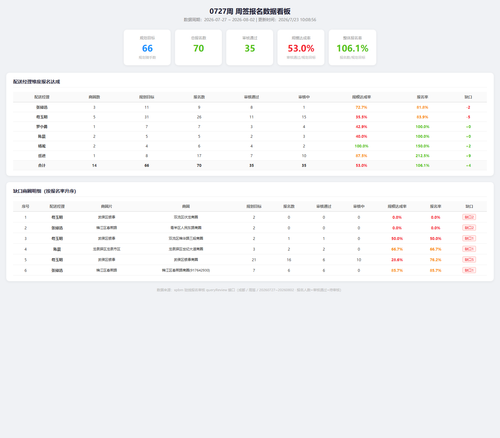This screenshot has height=438, width=500.
Task: Click the 76.2% value in the detail table
Action: click(x=435, y=260)
